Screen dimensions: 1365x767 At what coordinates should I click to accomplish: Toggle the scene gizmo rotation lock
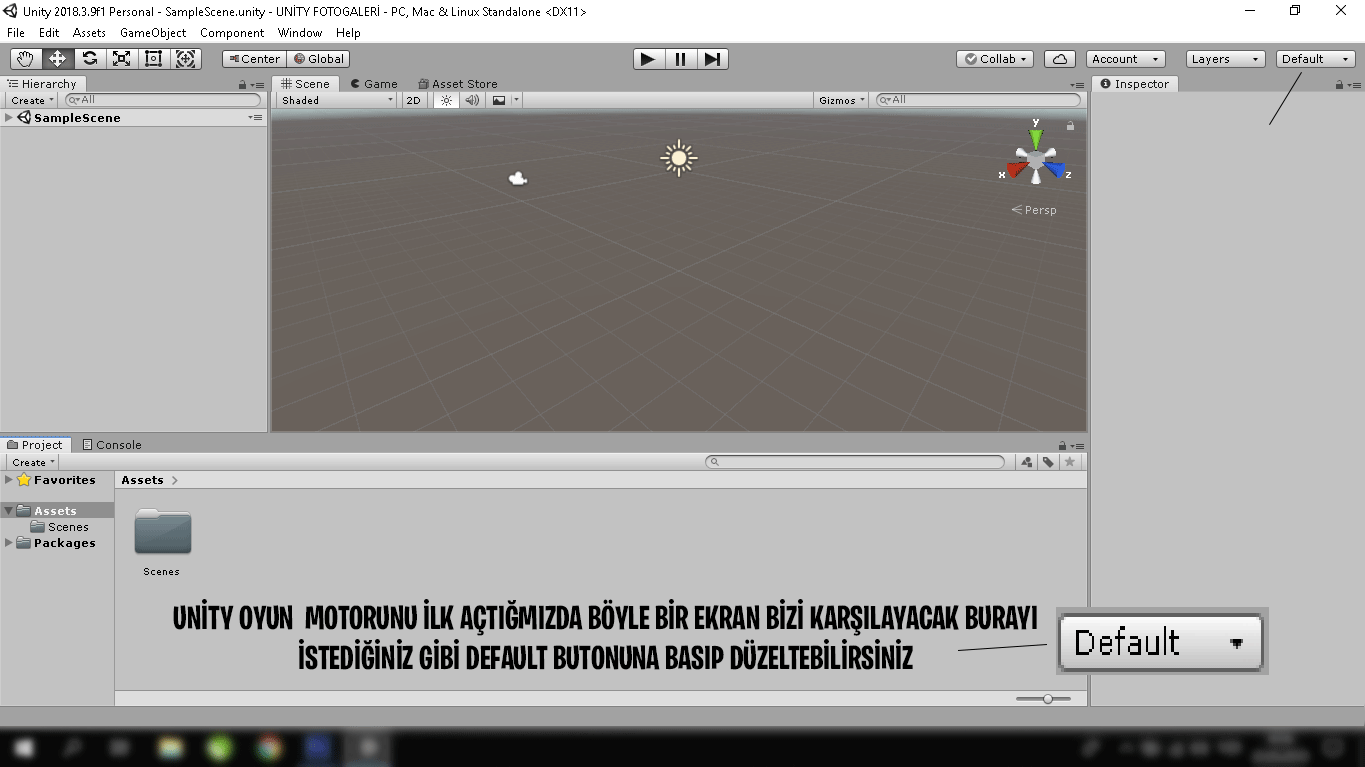[1071, 126]
